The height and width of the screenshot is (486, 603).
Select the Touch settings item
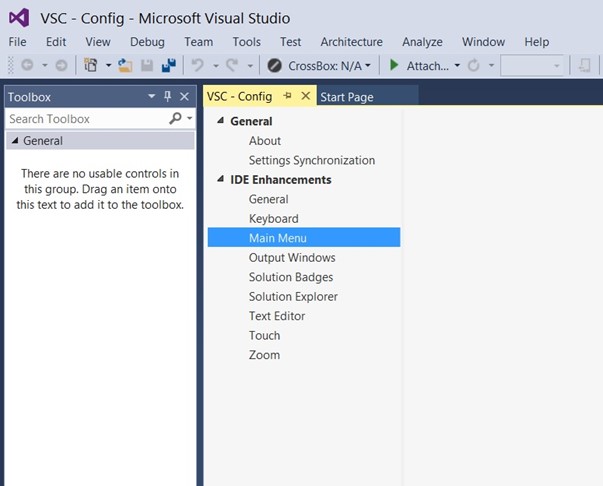264,335
